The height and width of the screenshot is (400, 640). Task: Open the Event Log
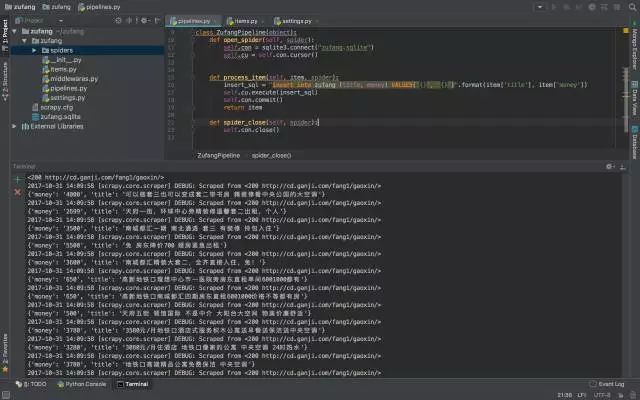click(607, 384)
